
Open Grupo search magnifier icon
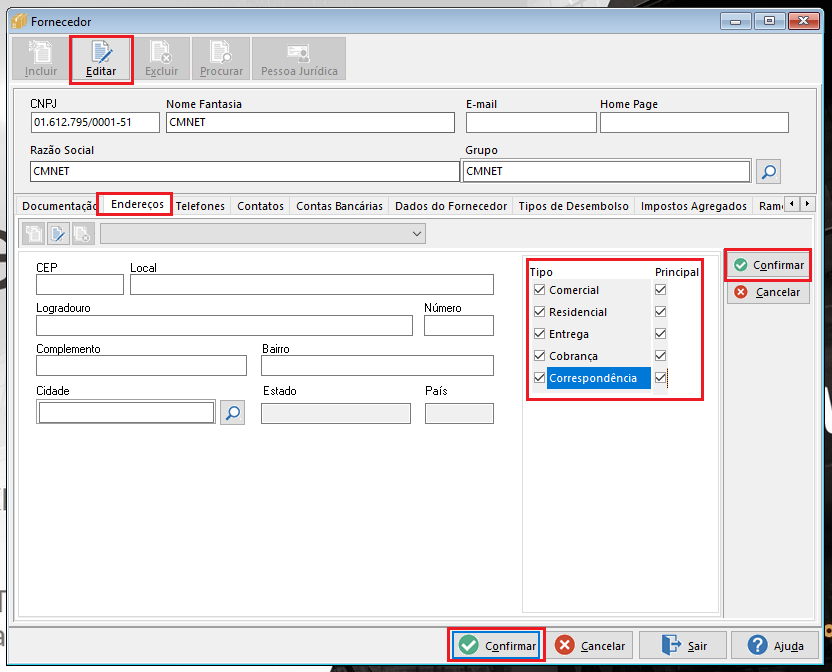pos(768,171)
